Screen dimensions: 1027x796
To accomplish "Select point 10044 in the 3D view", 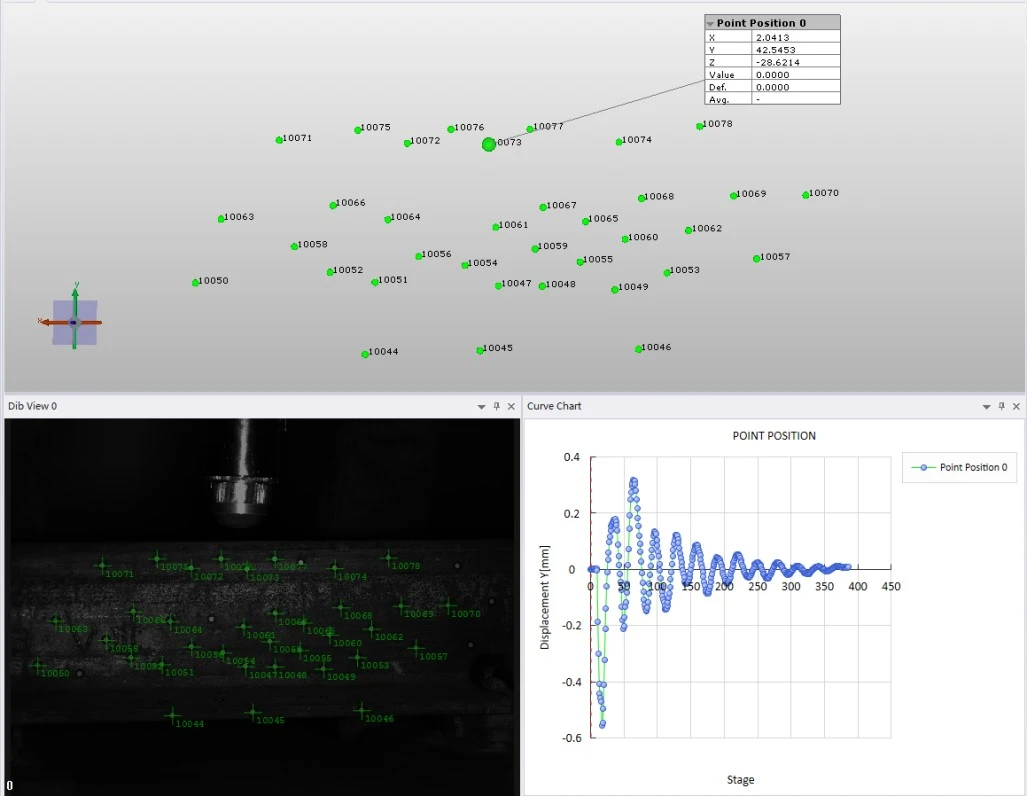I will tap(365, 354).
